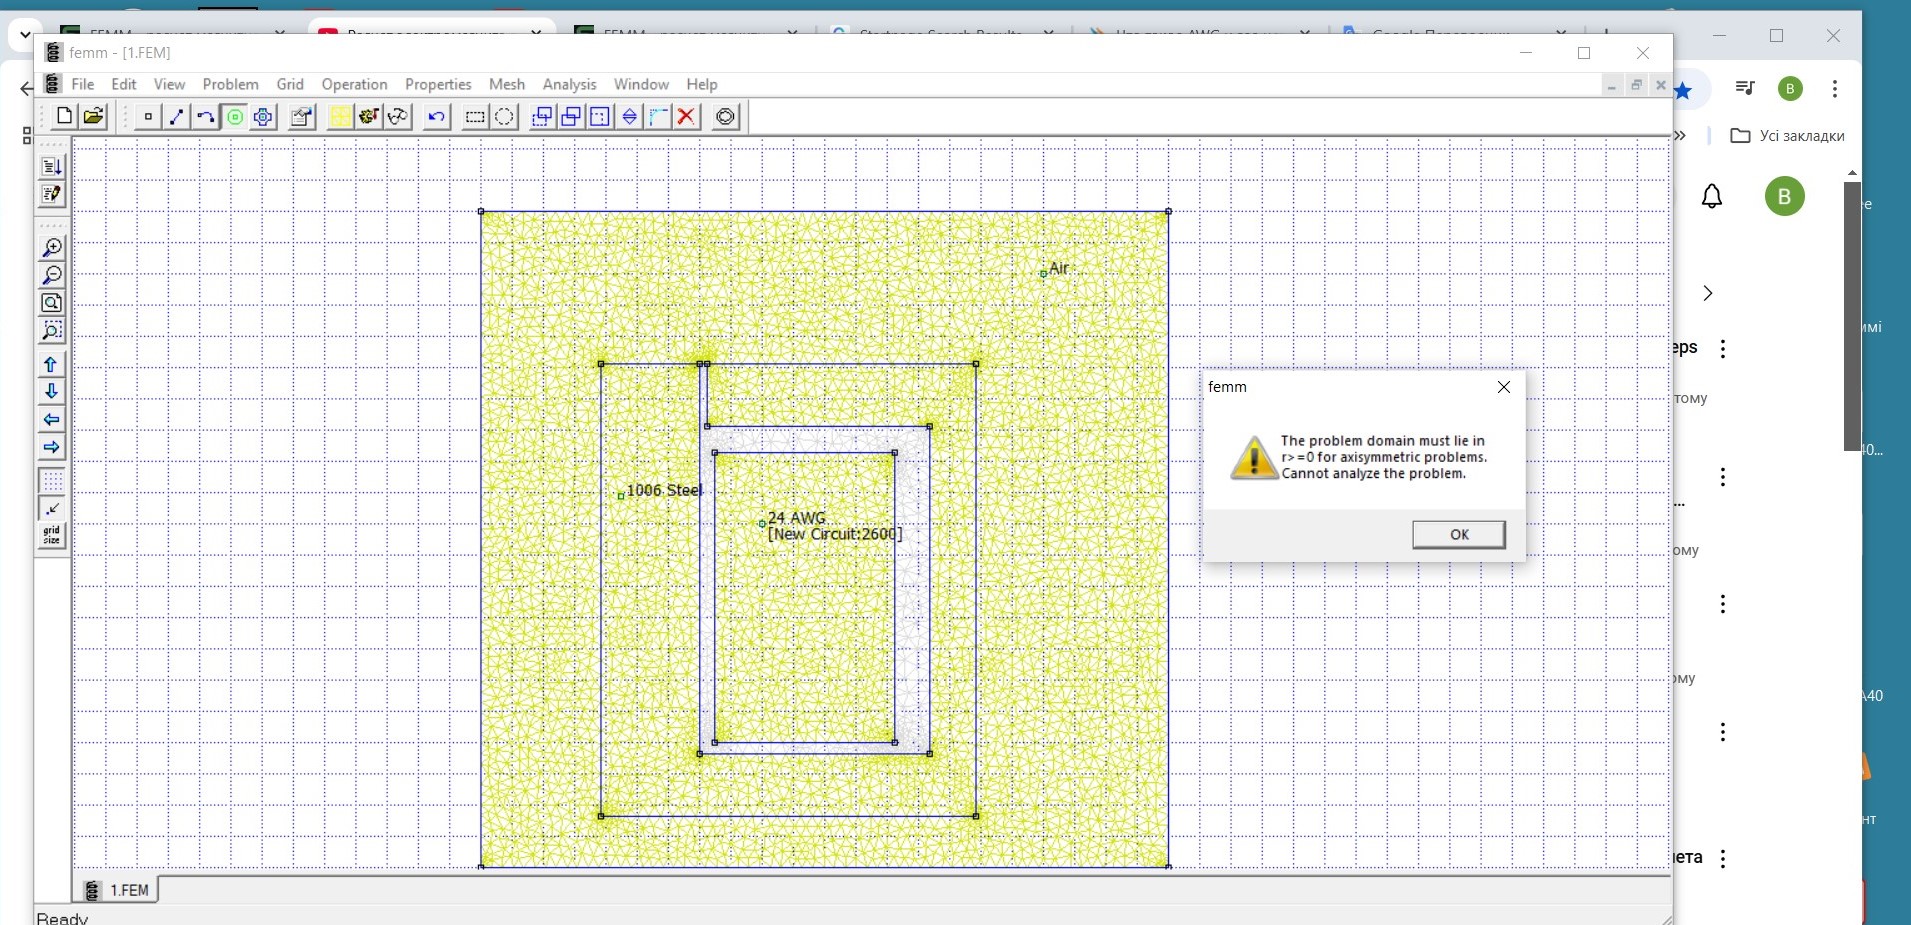
Task: Click OK in the femm warning dialog
Action: 1458,535
